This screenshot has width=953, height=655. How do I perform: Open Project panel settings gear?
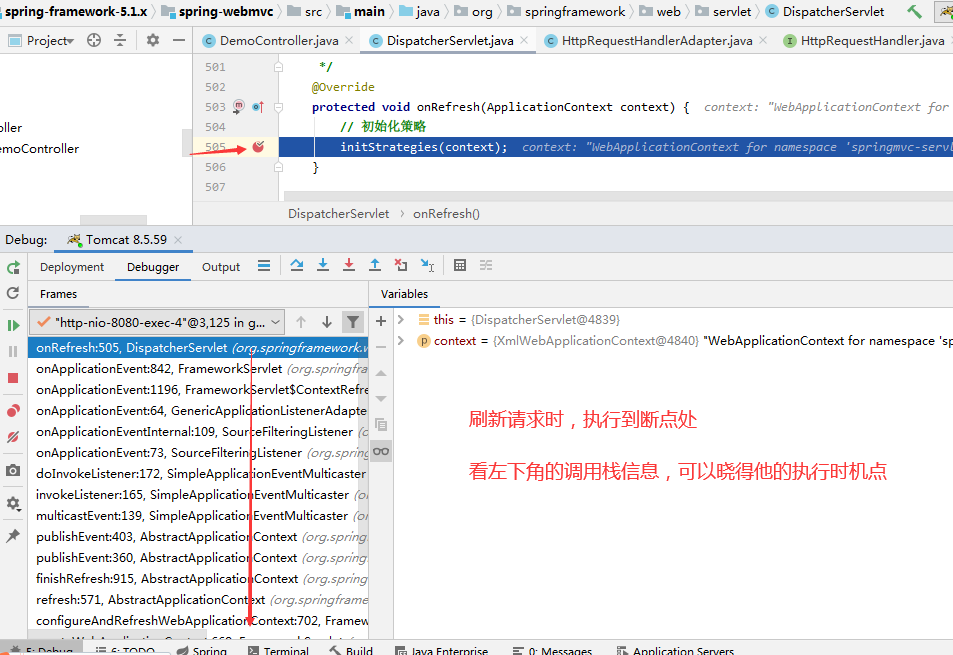point(153,40)
